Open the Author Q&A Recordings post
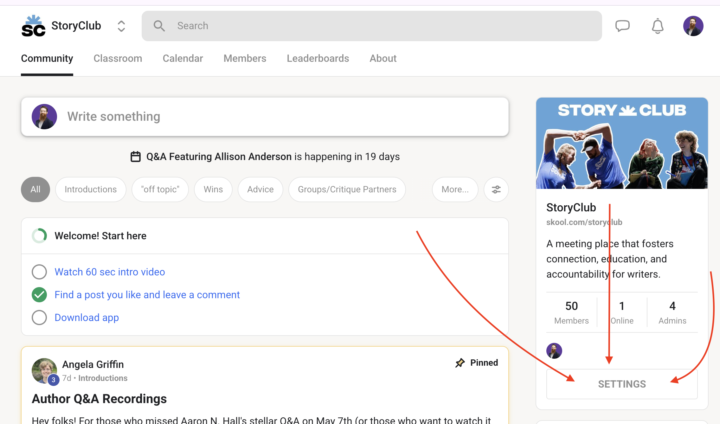This screenshot has width=720, height=424. [x=99, y=399]
